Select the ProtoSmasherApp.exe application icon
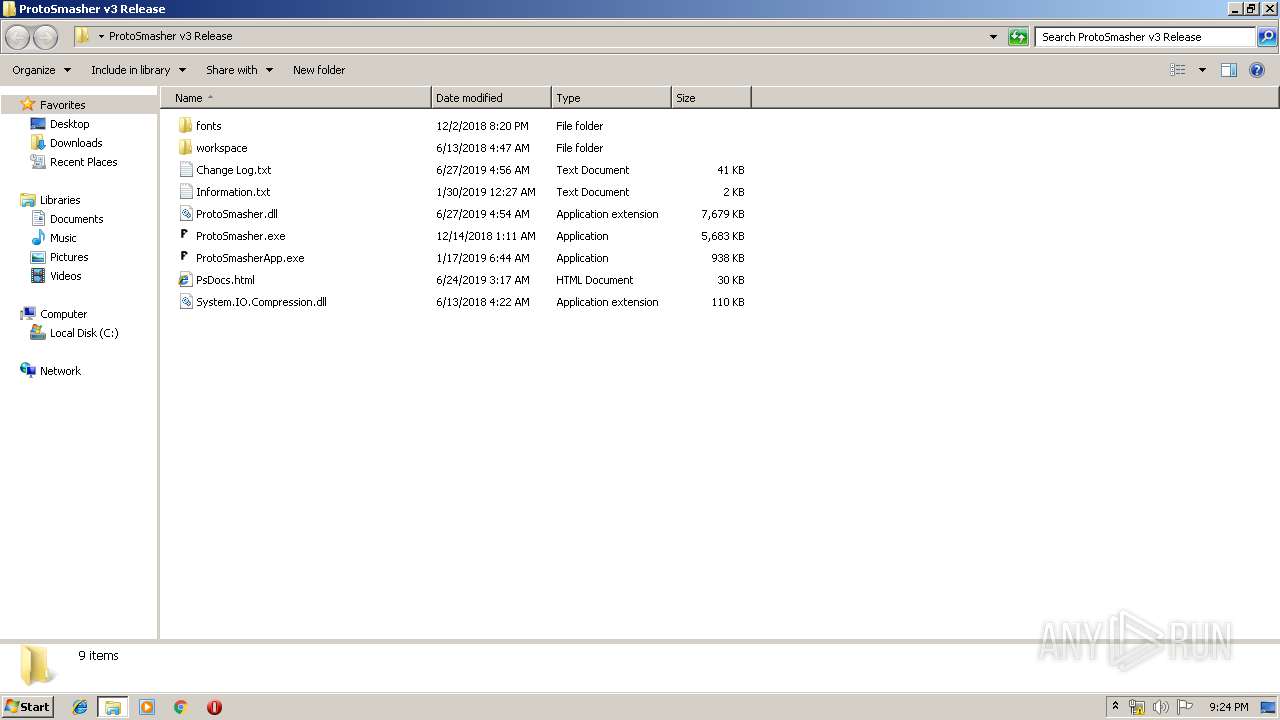Screen dimensions: 1280x720 click(185, 258)
